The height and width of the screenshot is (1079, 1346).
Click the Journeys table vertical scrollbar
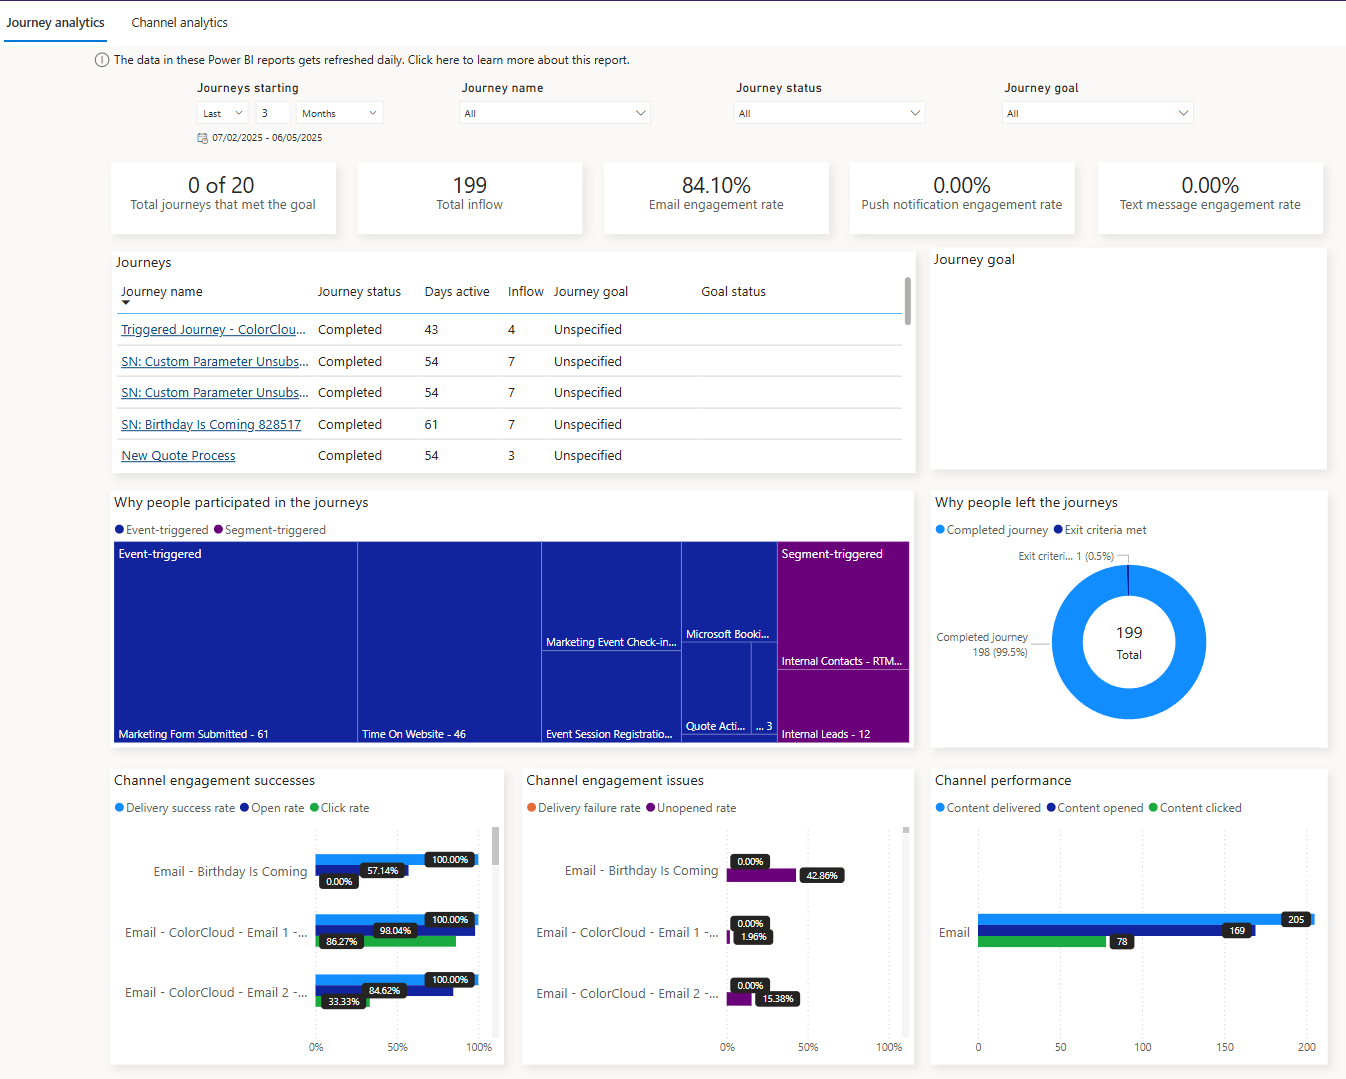(908, 301)
